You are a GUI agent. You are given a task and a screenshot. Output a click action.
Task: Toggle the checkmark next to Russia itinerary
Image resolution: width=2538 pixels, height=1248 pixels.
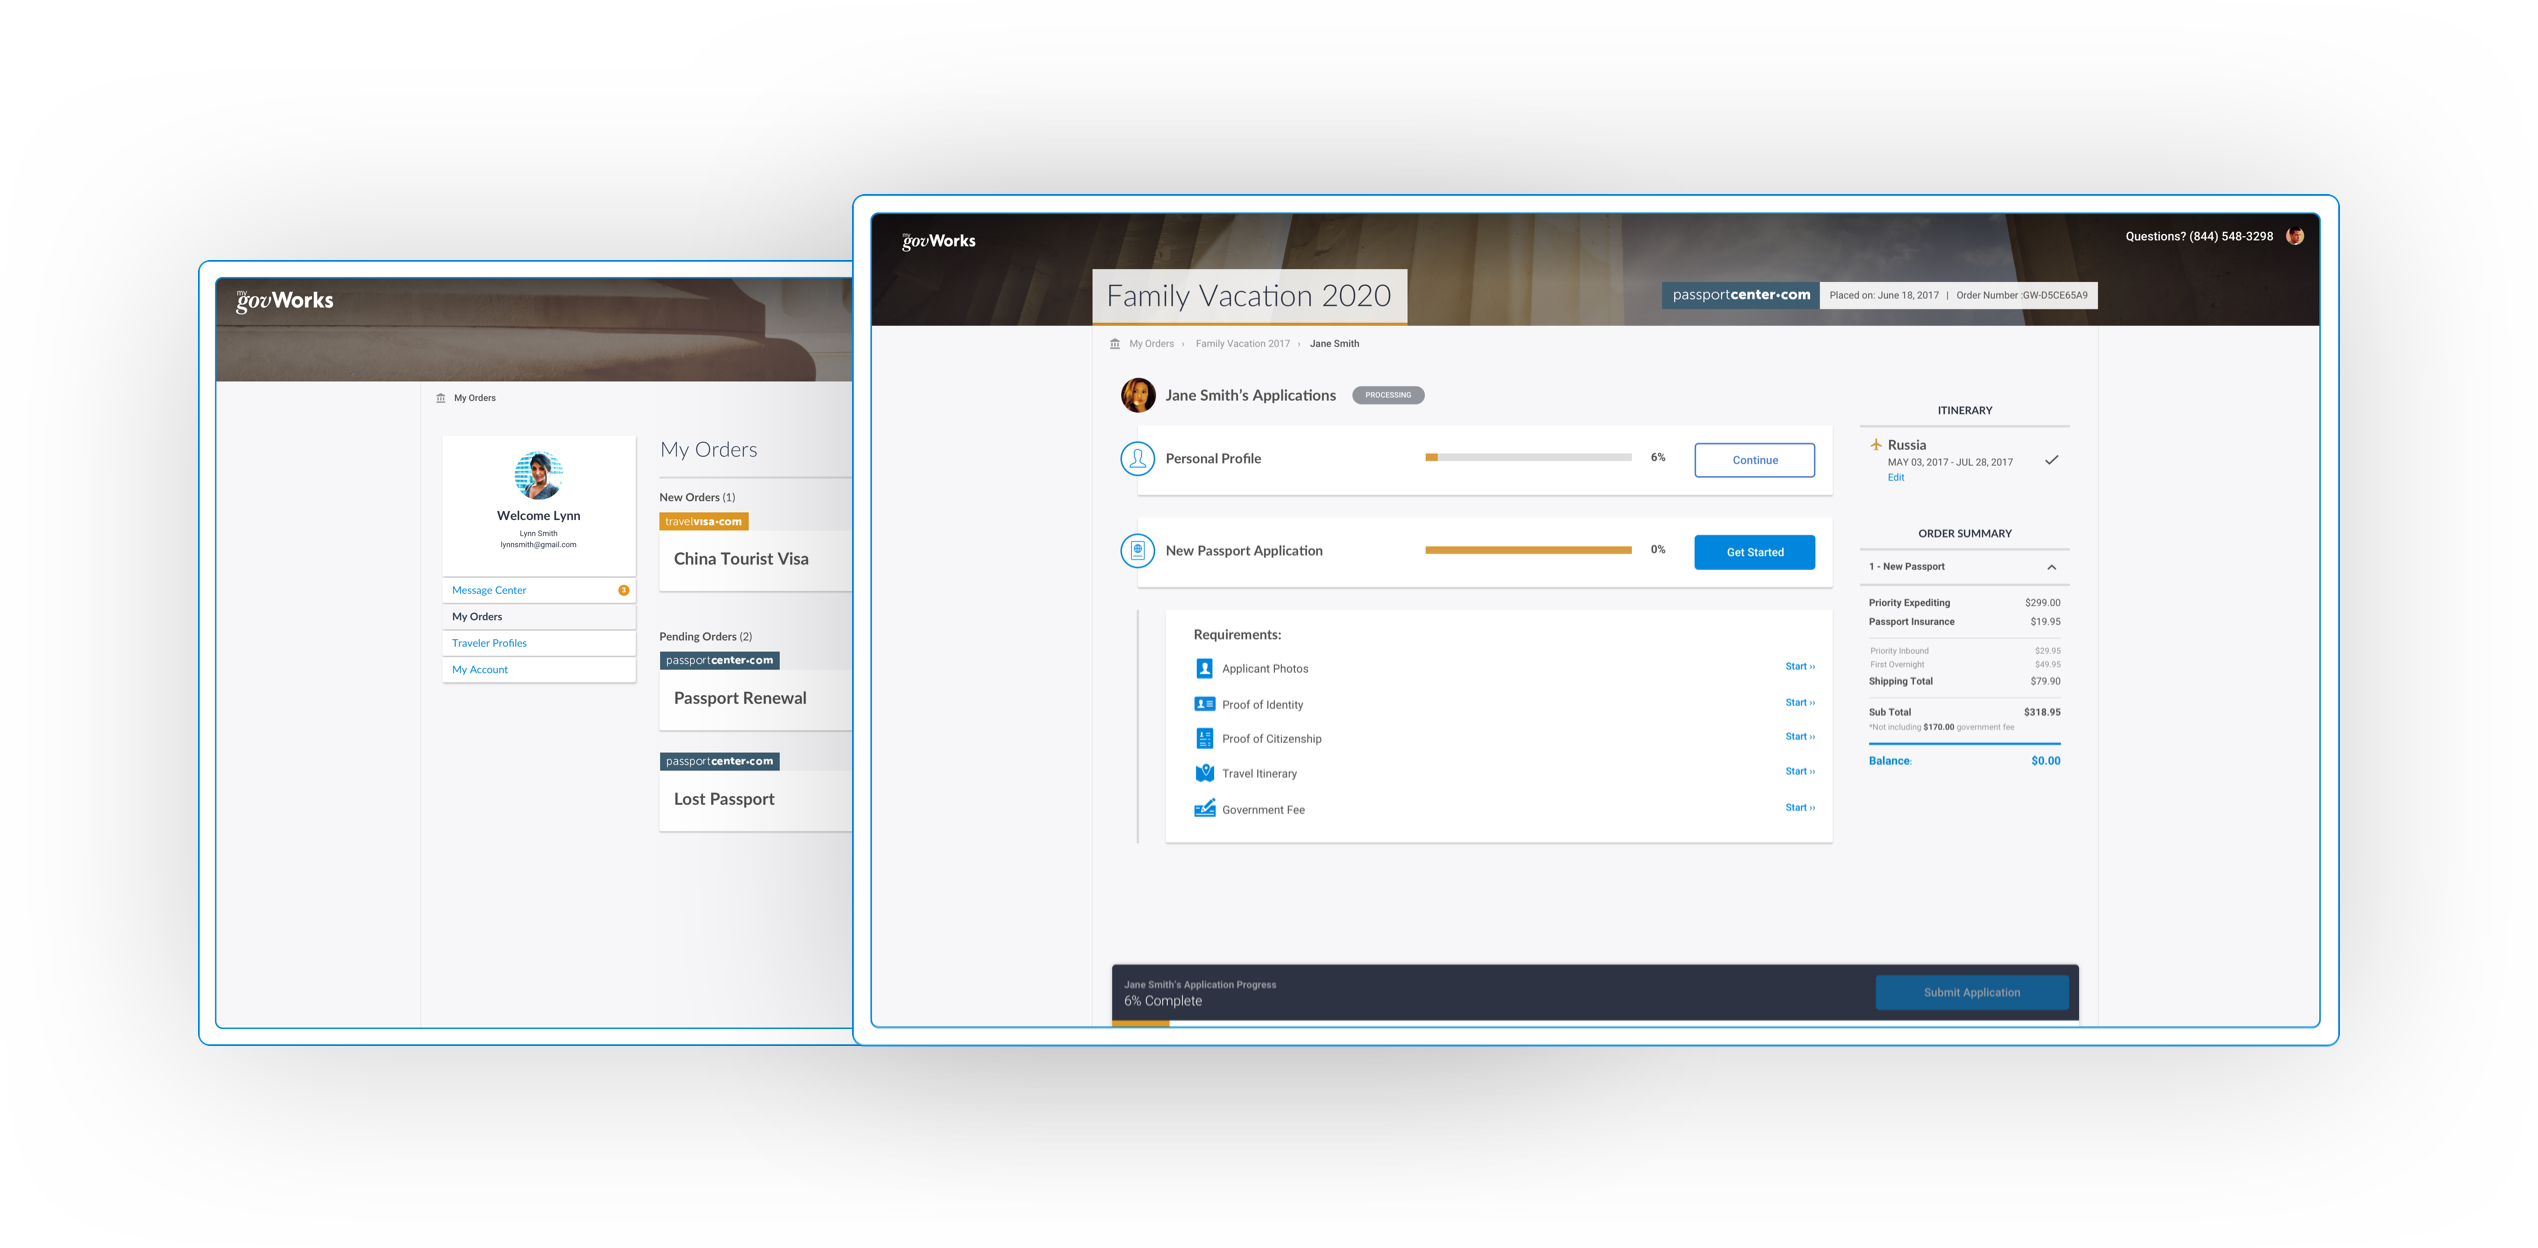click(x=2051, y=460)
